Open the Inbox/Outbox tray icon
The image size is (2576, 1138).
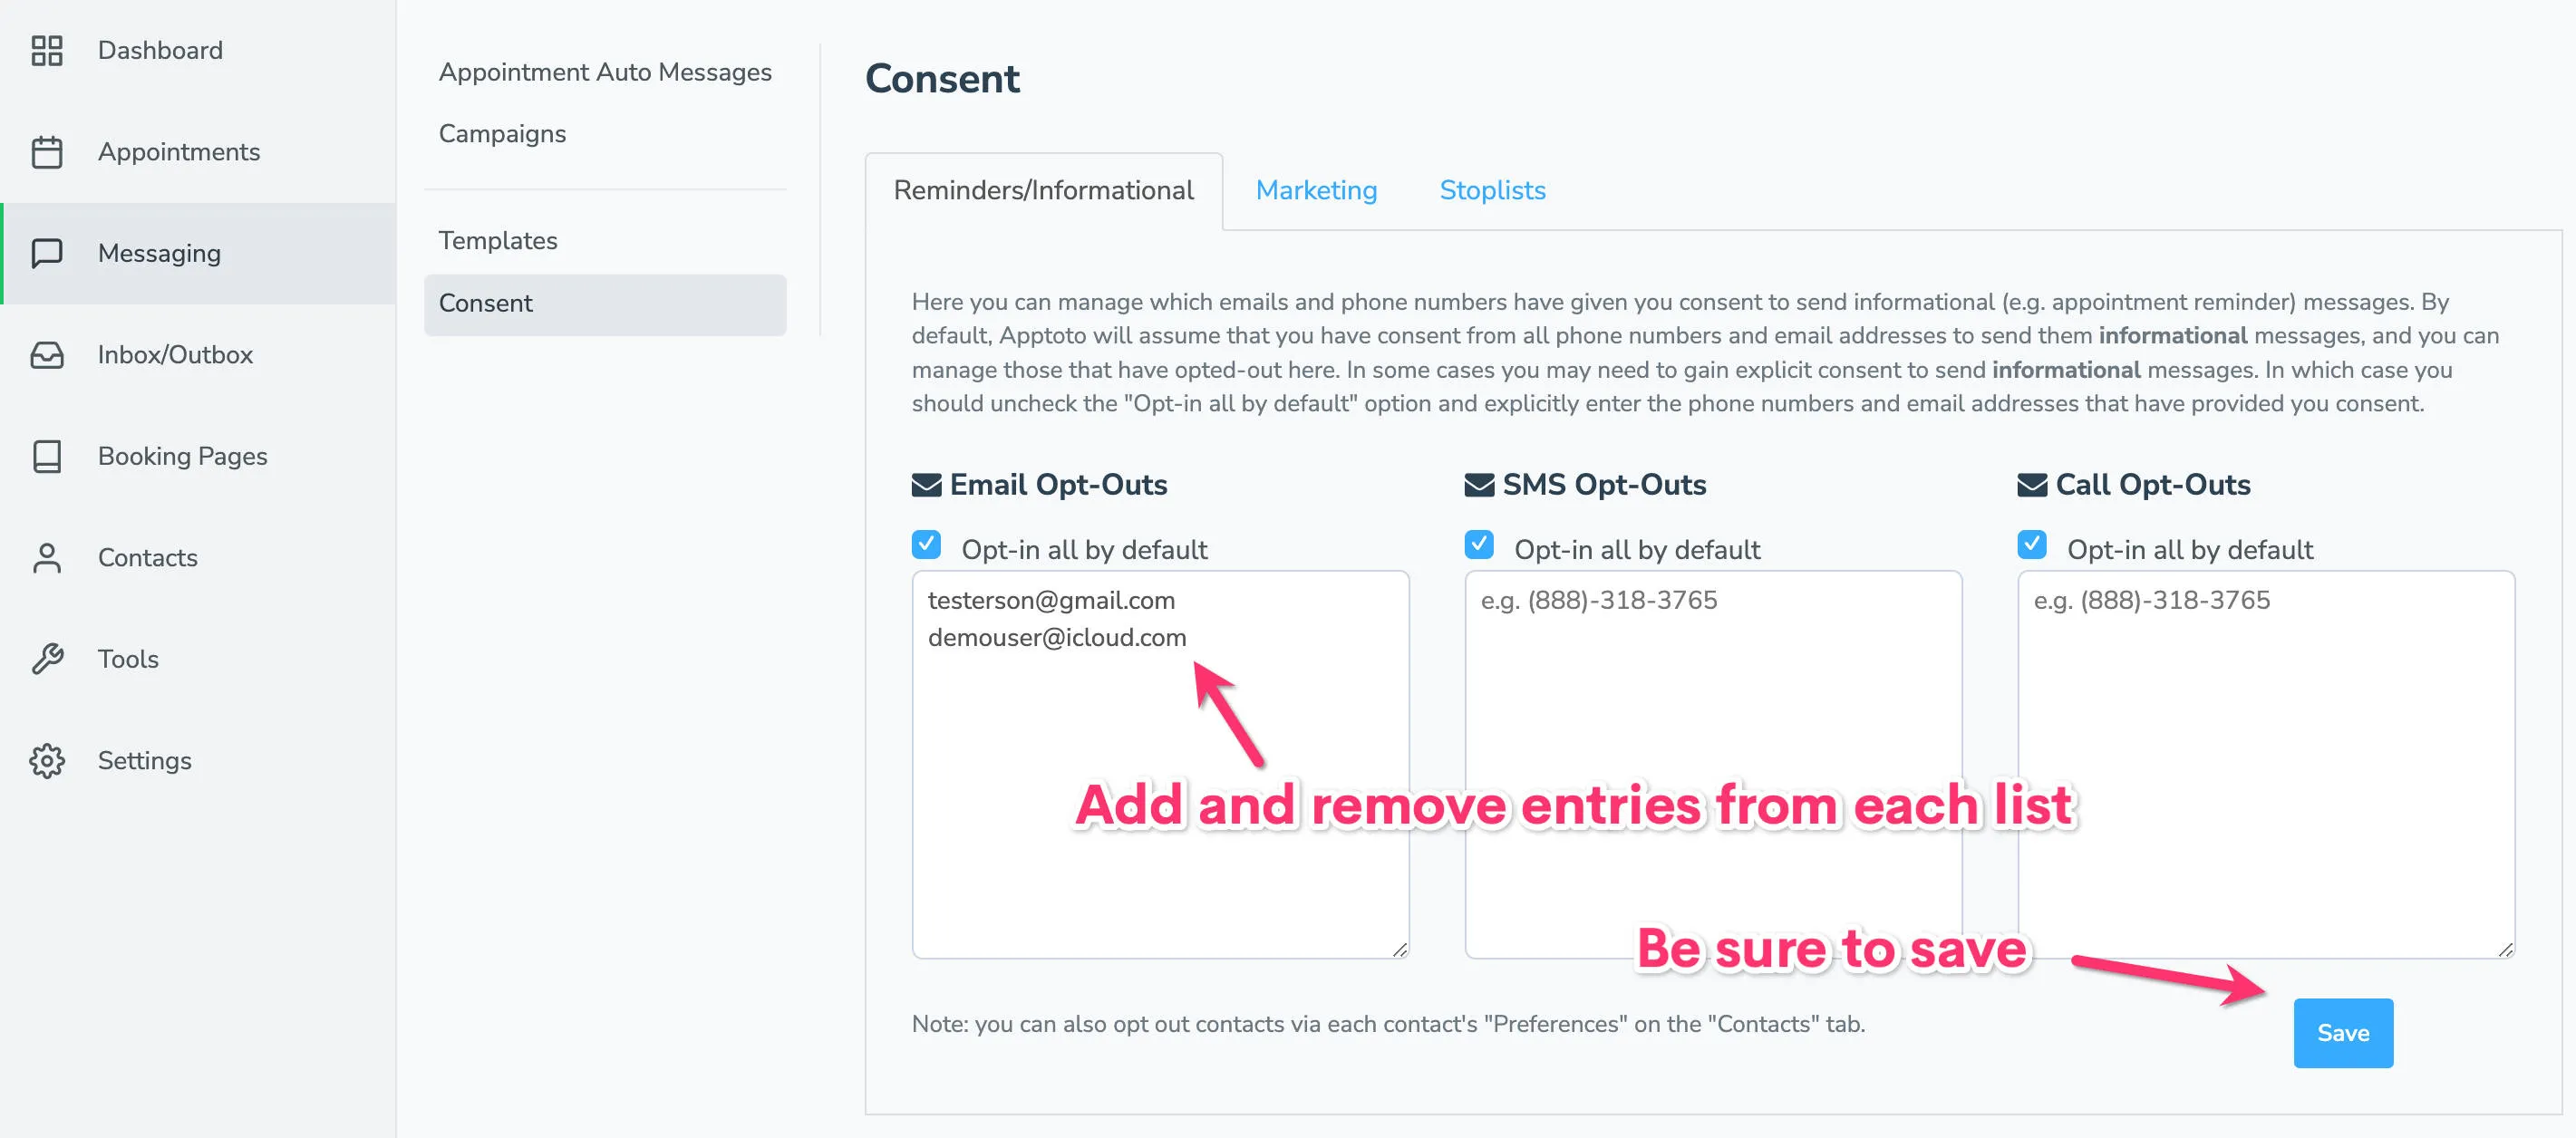tap(46, 354)
